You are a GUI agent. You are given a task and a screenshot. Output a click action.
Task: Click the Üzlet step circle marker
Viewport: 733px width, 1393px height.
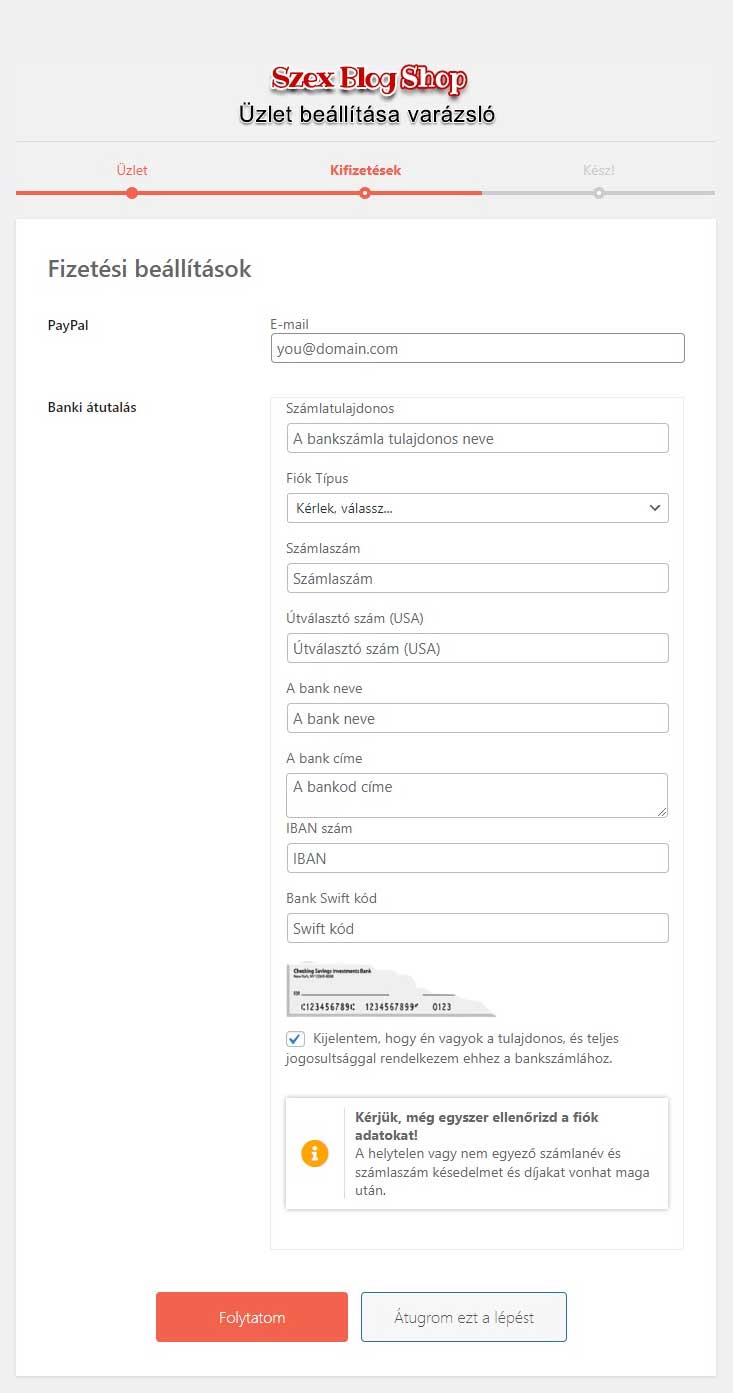click(x=132, y=193)
